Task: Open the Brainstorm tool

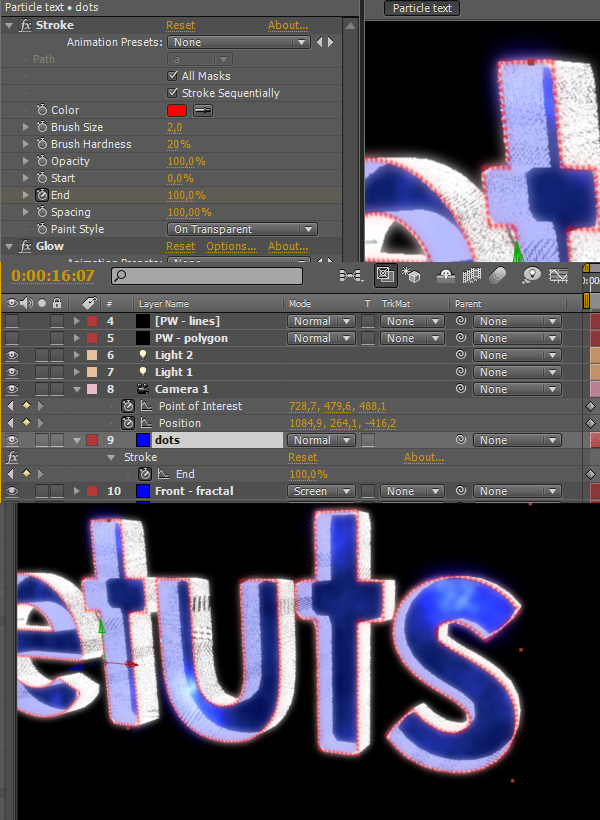Action: (531, 275)
